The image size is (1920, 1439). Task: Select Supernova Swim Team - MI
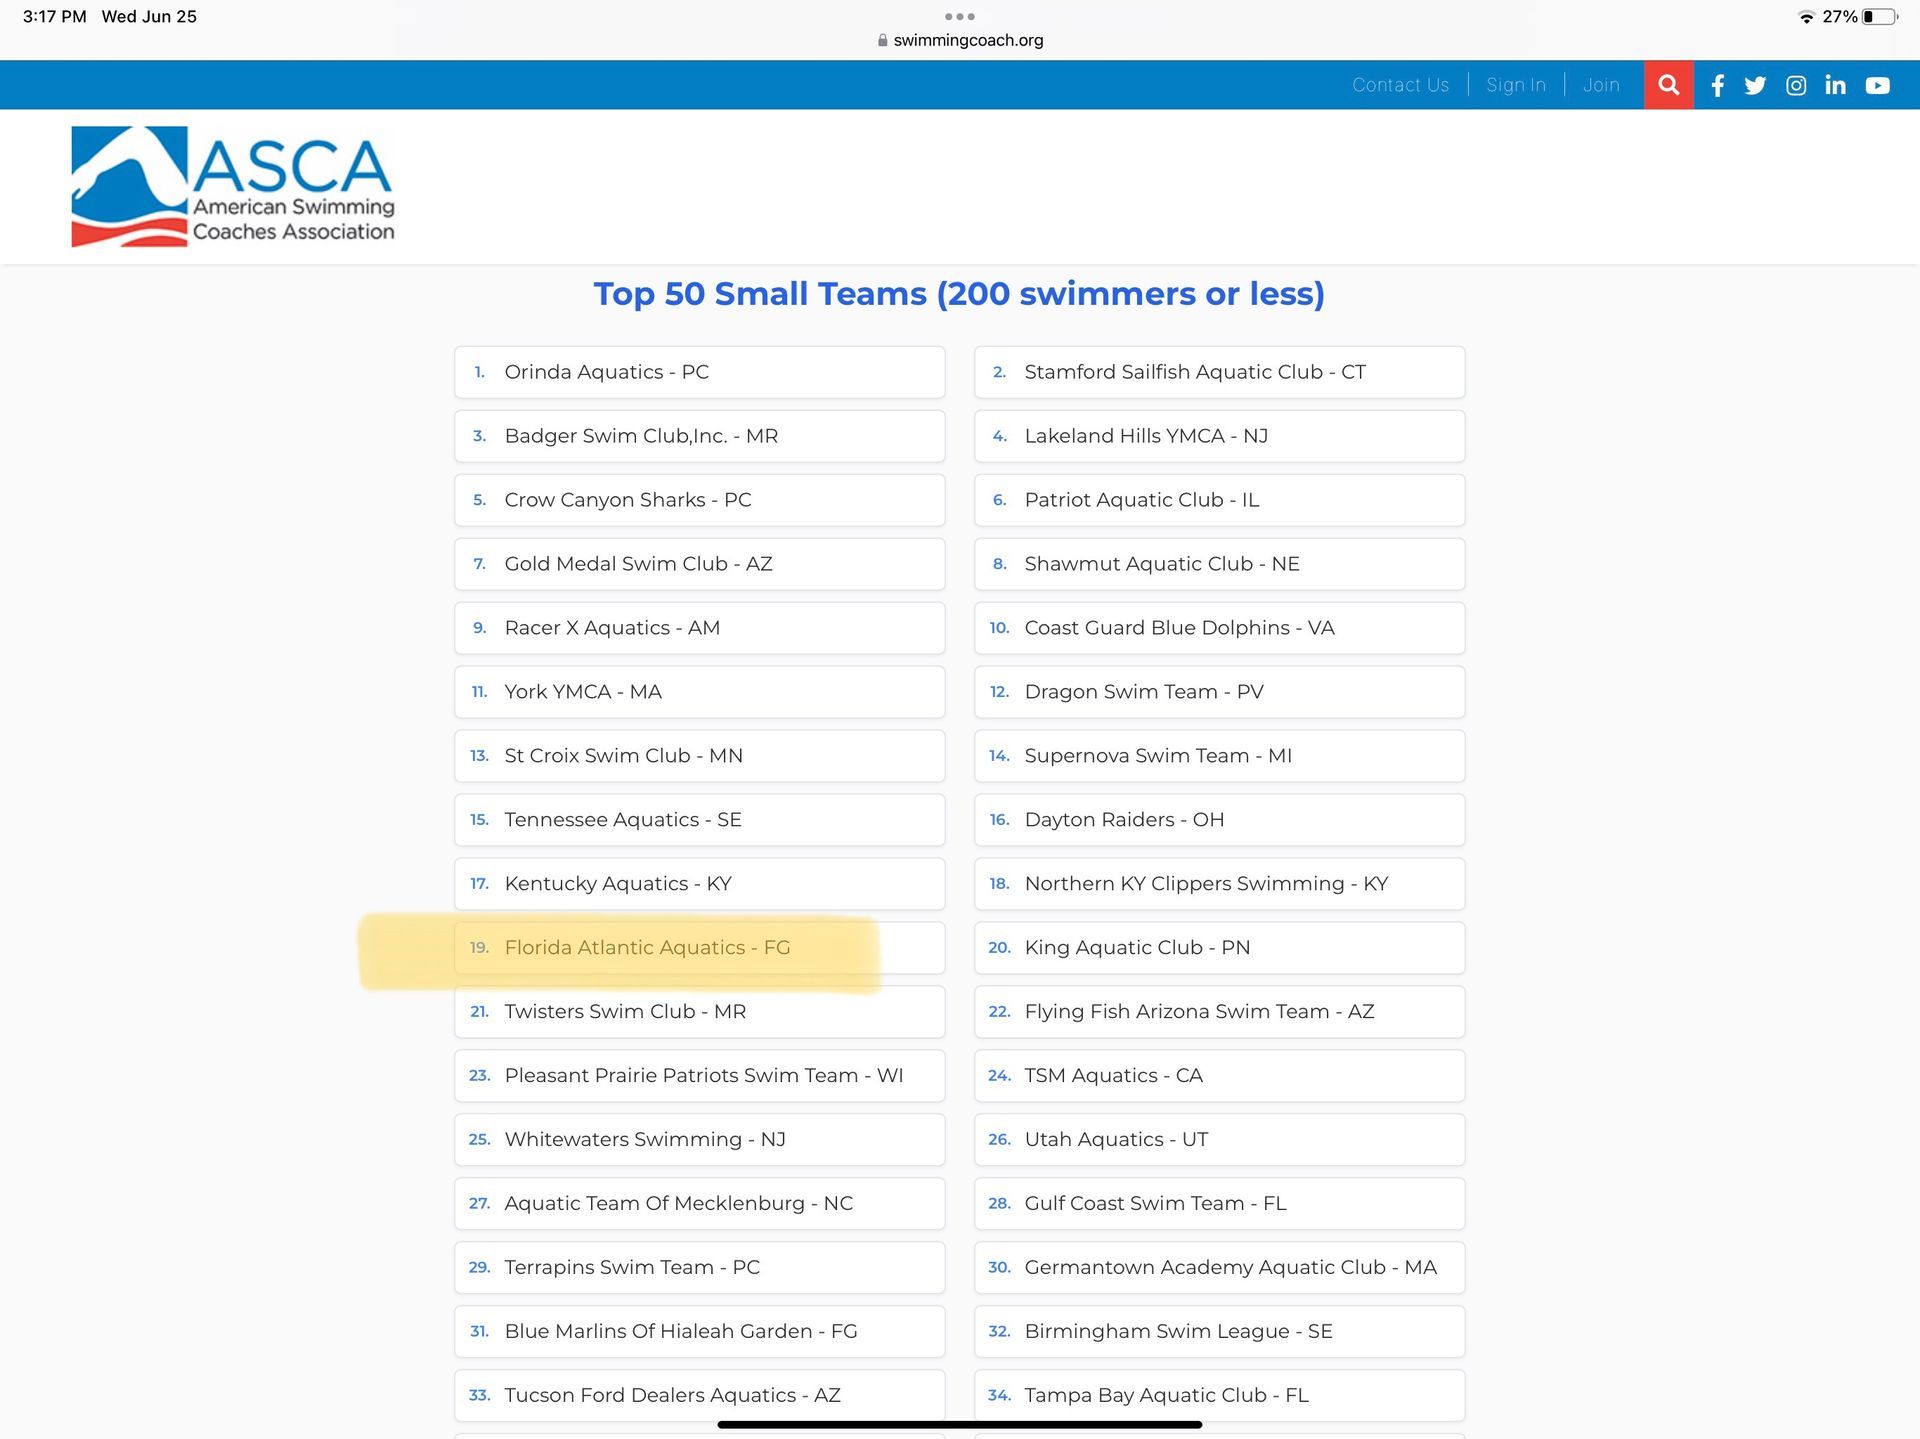click(1219, 756)
